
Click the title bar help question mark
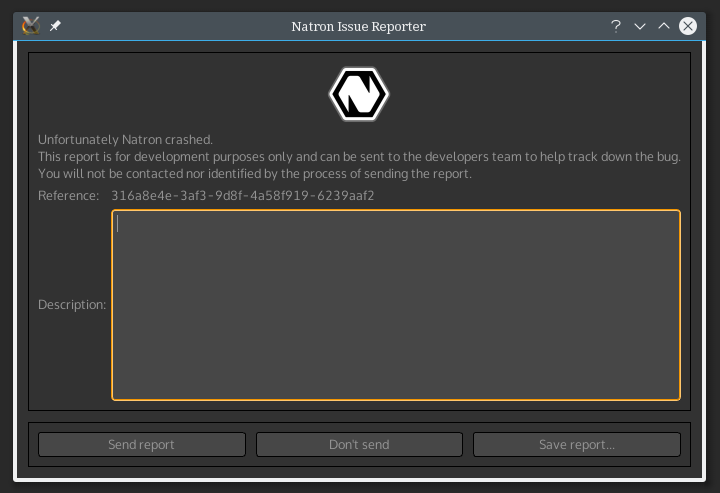tap(616, 26)
